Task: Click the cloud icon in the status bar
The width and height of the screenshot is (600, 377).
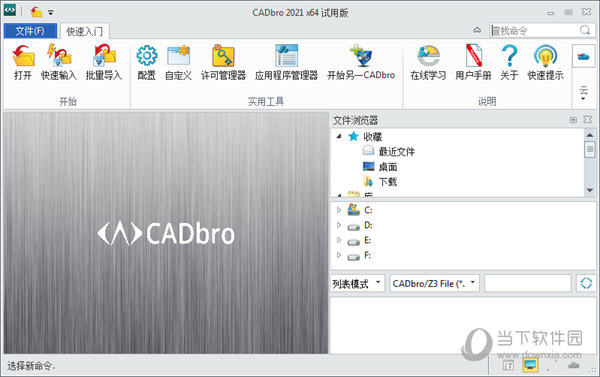Action: (x=574, y=365)
